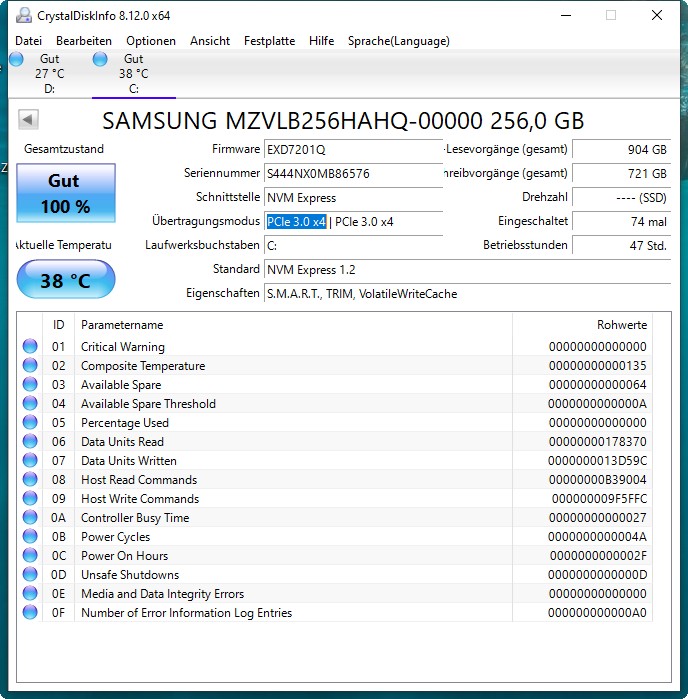Click status orb of Controller Busy Time row
Screen dimensions: 688x699
(30, 517)
